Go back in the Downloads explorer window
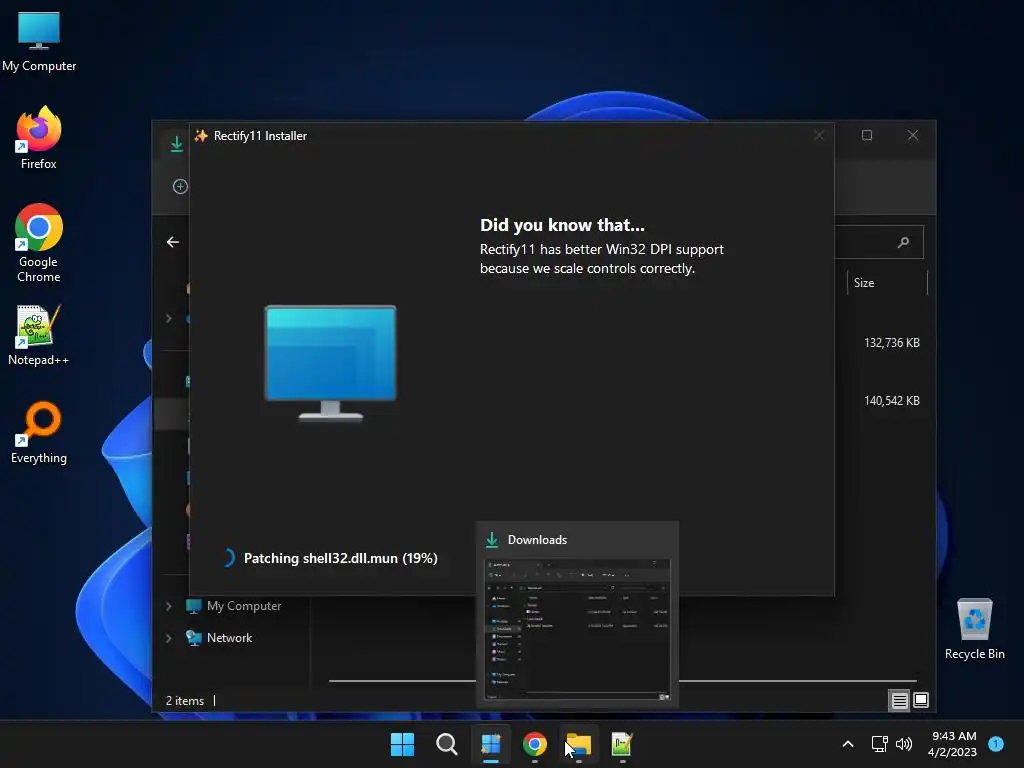Viewport: 1024px width, 768px height. tap(172, 242)
